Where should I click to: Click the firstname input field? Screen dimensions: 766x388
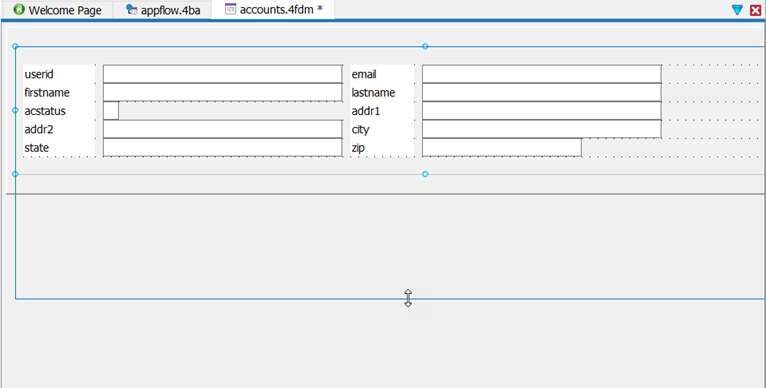coord(223,92)
